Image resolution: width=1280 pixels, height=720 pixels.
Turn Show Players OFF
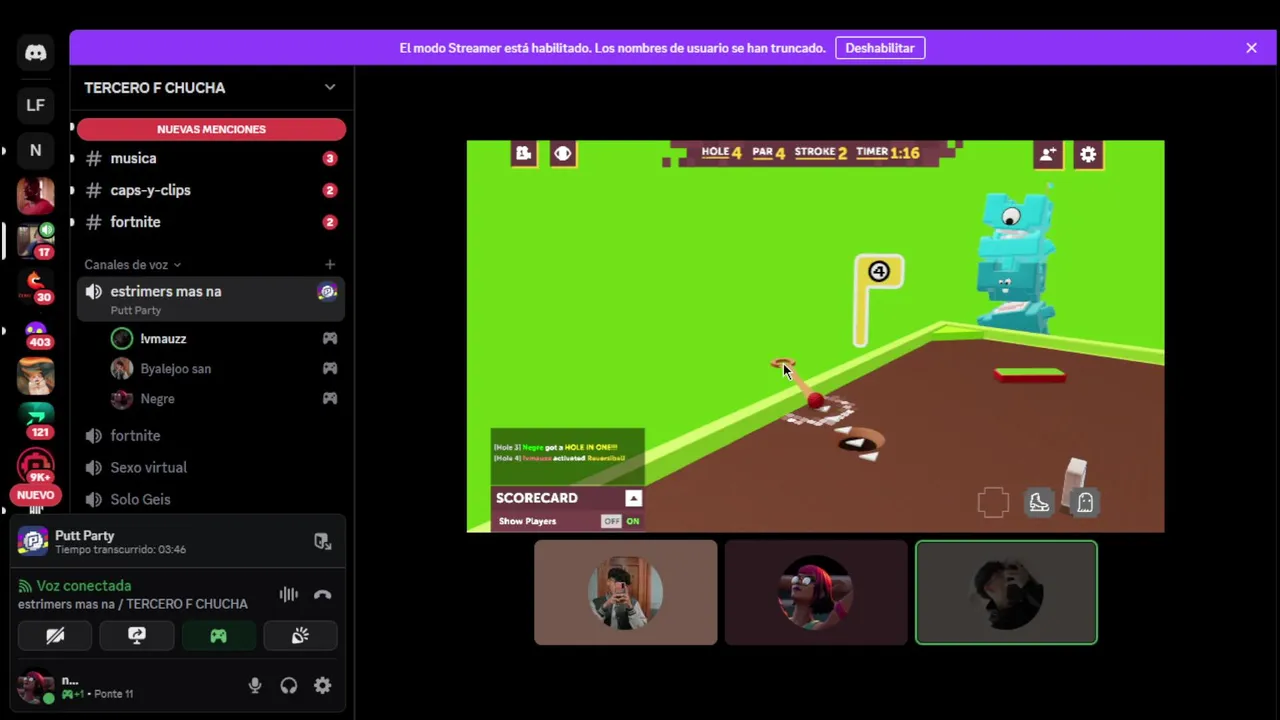tap(611, 521)
